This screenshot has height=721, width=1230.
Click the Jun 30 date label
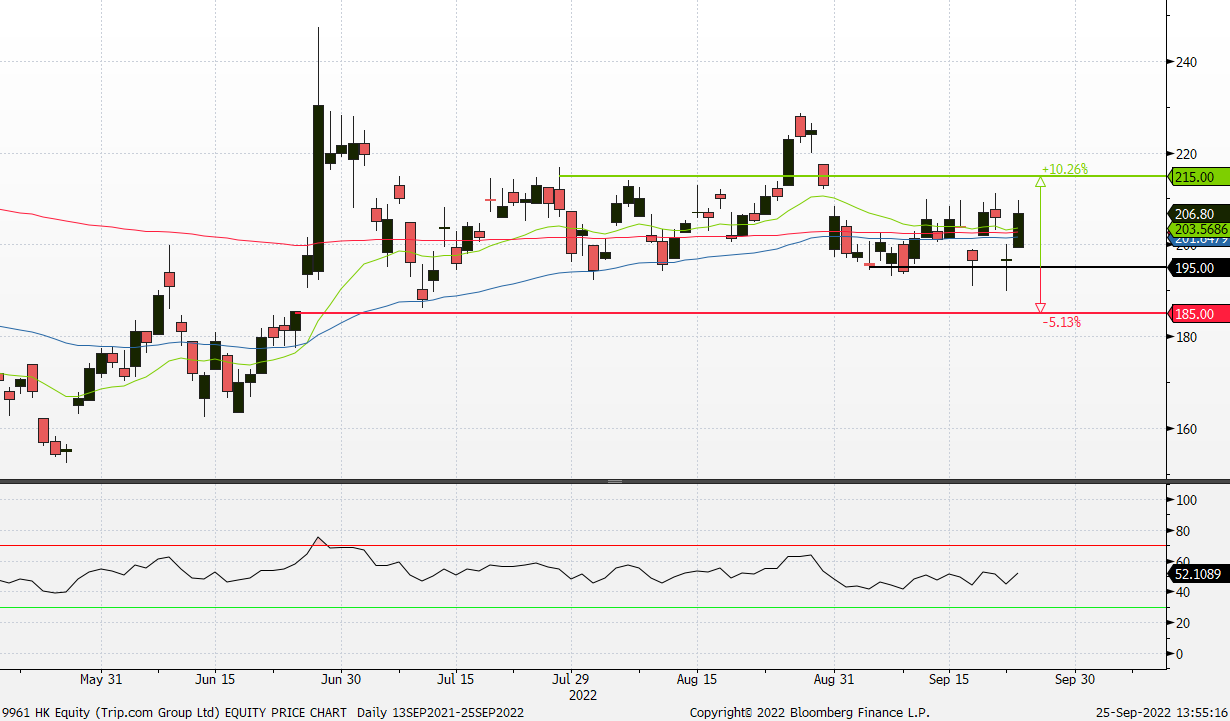[x=340, y=679]
